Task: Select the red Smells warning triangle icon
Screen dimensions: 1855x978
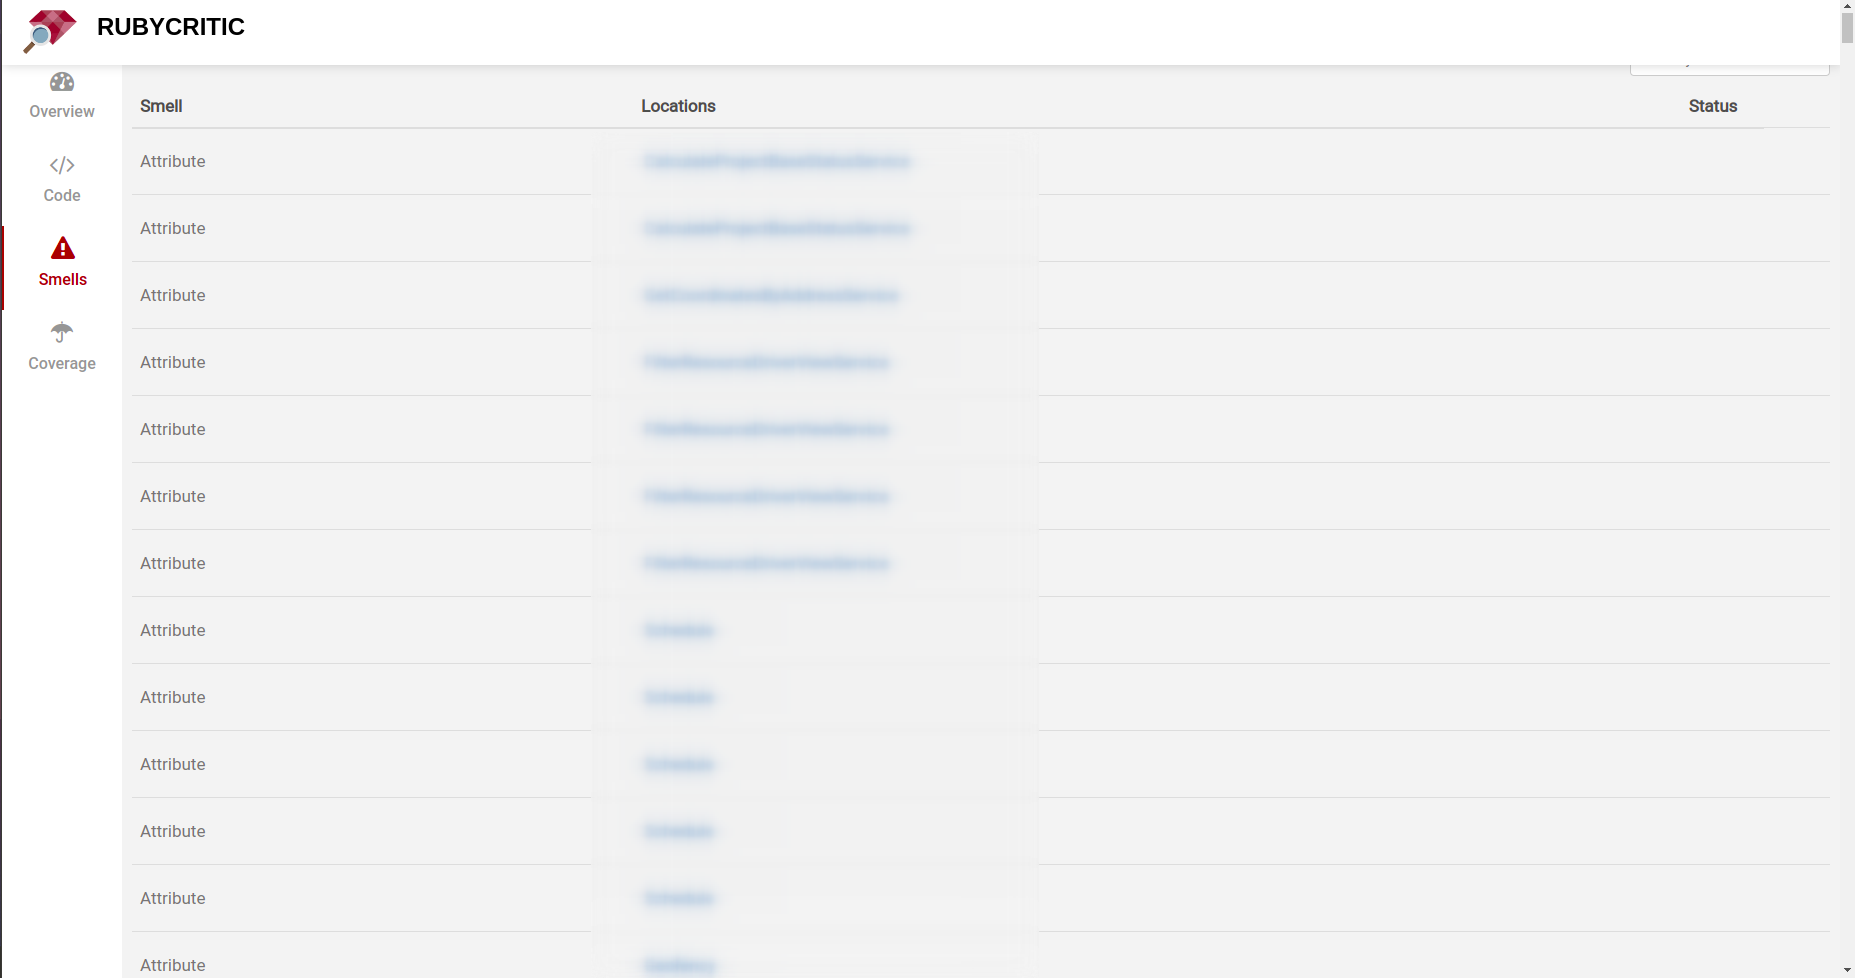Action: [x=63, y=248]
